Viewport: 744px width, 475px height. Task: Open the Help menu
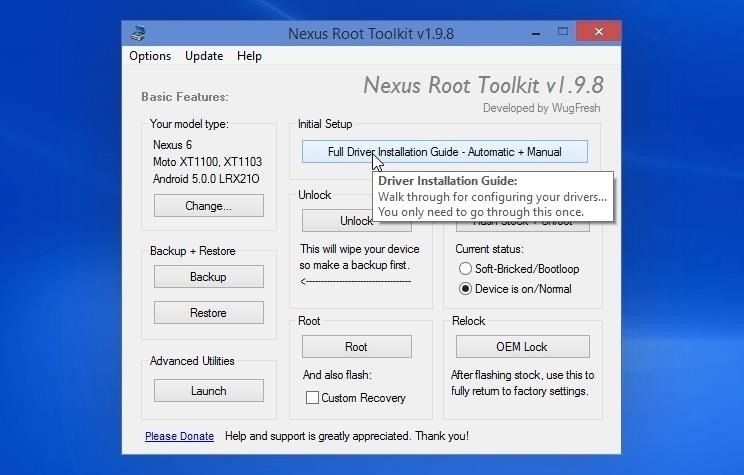pos(249,56)
